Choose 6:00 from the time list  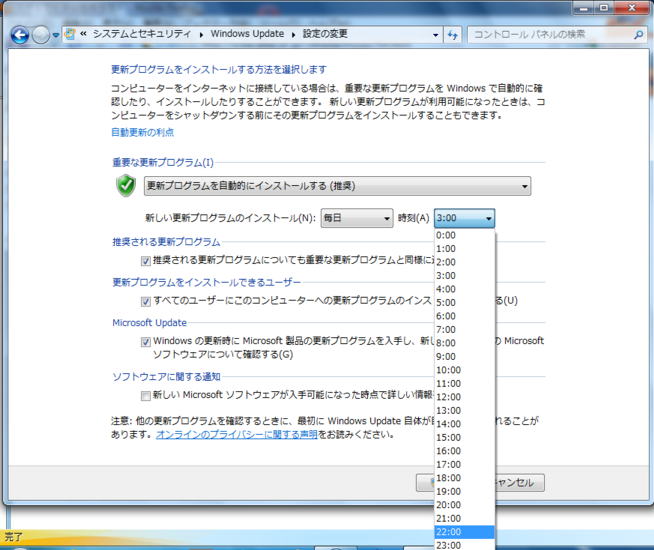click(x=464, y=316)
